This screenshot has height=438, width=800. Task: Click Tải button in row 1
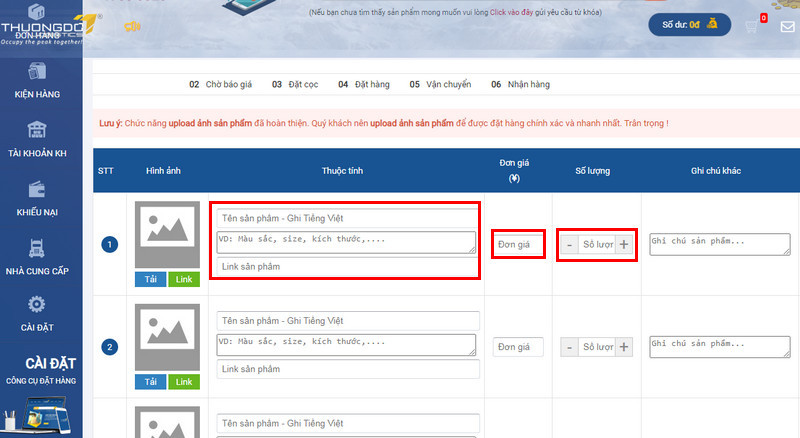(151, 279)
